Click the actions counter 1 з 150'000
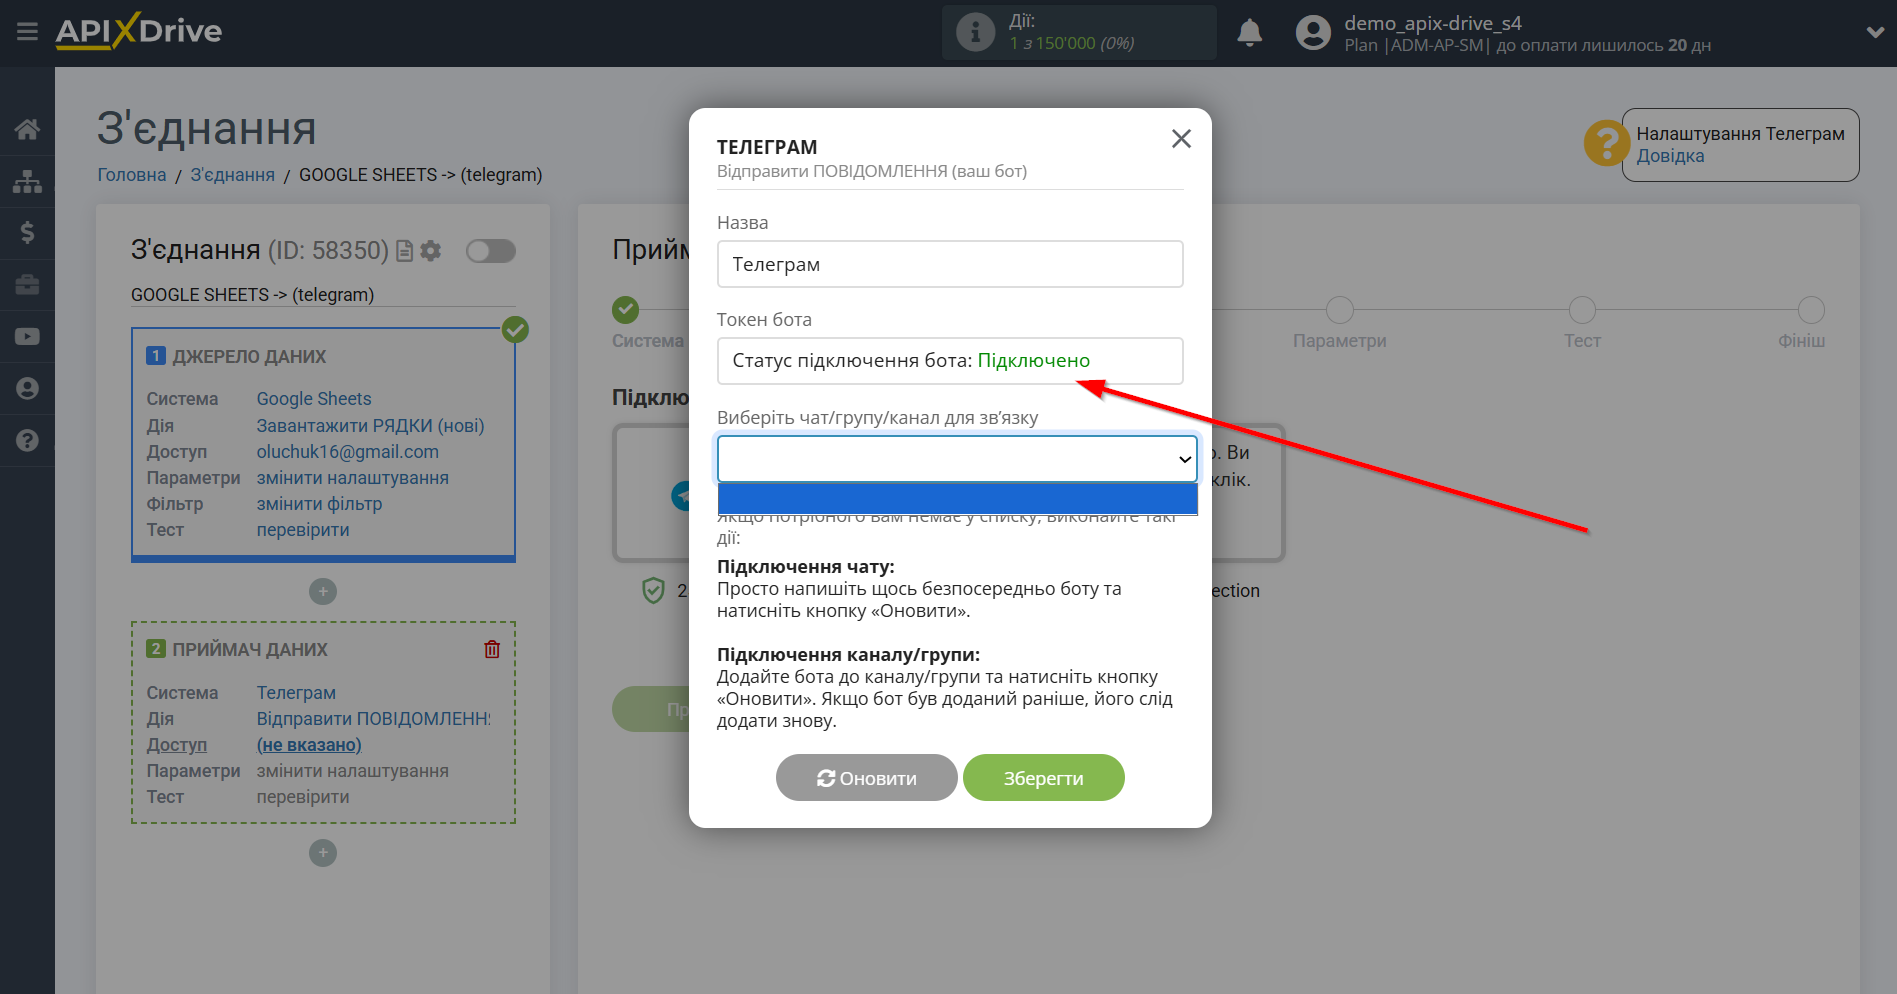The height and width of the screenshot is (994, 1897). point(1072,44)
